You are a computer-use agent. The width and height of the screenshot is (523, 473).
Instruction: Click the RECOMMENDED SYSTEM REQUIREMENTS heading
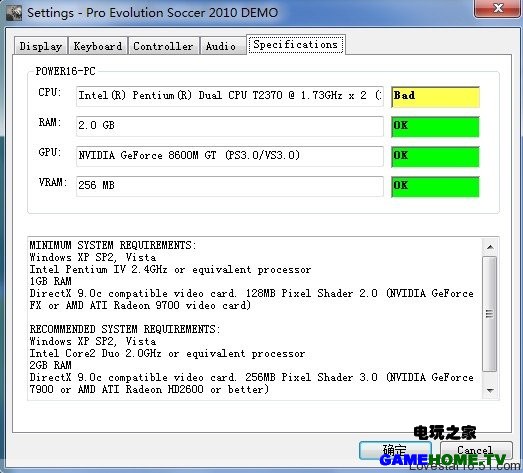coord(125,329)
